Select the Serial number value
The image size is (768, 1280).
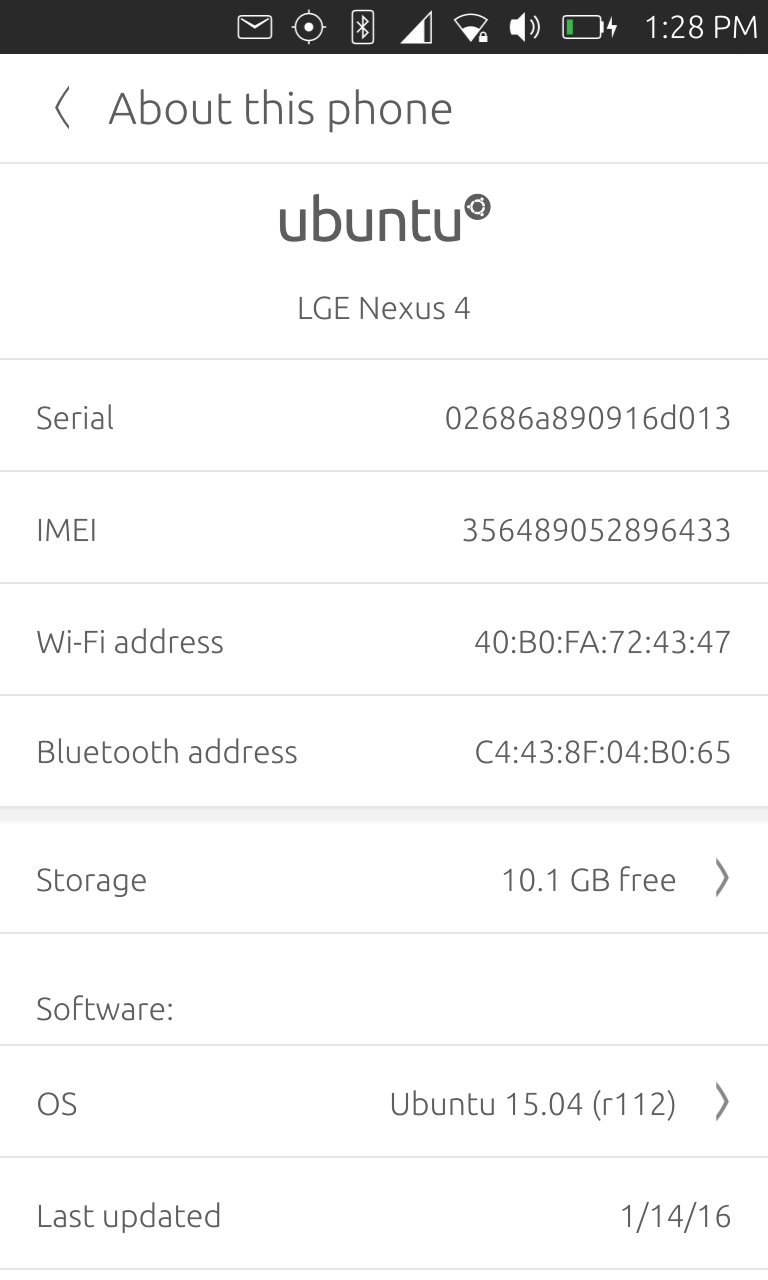[587, 417]
